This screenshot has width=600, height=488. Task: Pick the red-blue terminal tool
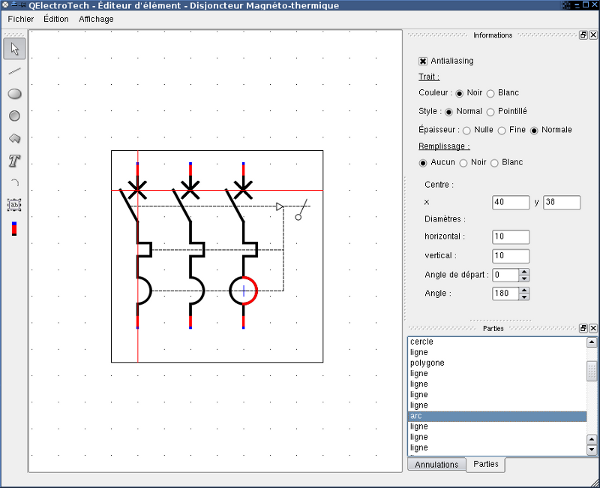pyautogui.click(x=15, y=228)
